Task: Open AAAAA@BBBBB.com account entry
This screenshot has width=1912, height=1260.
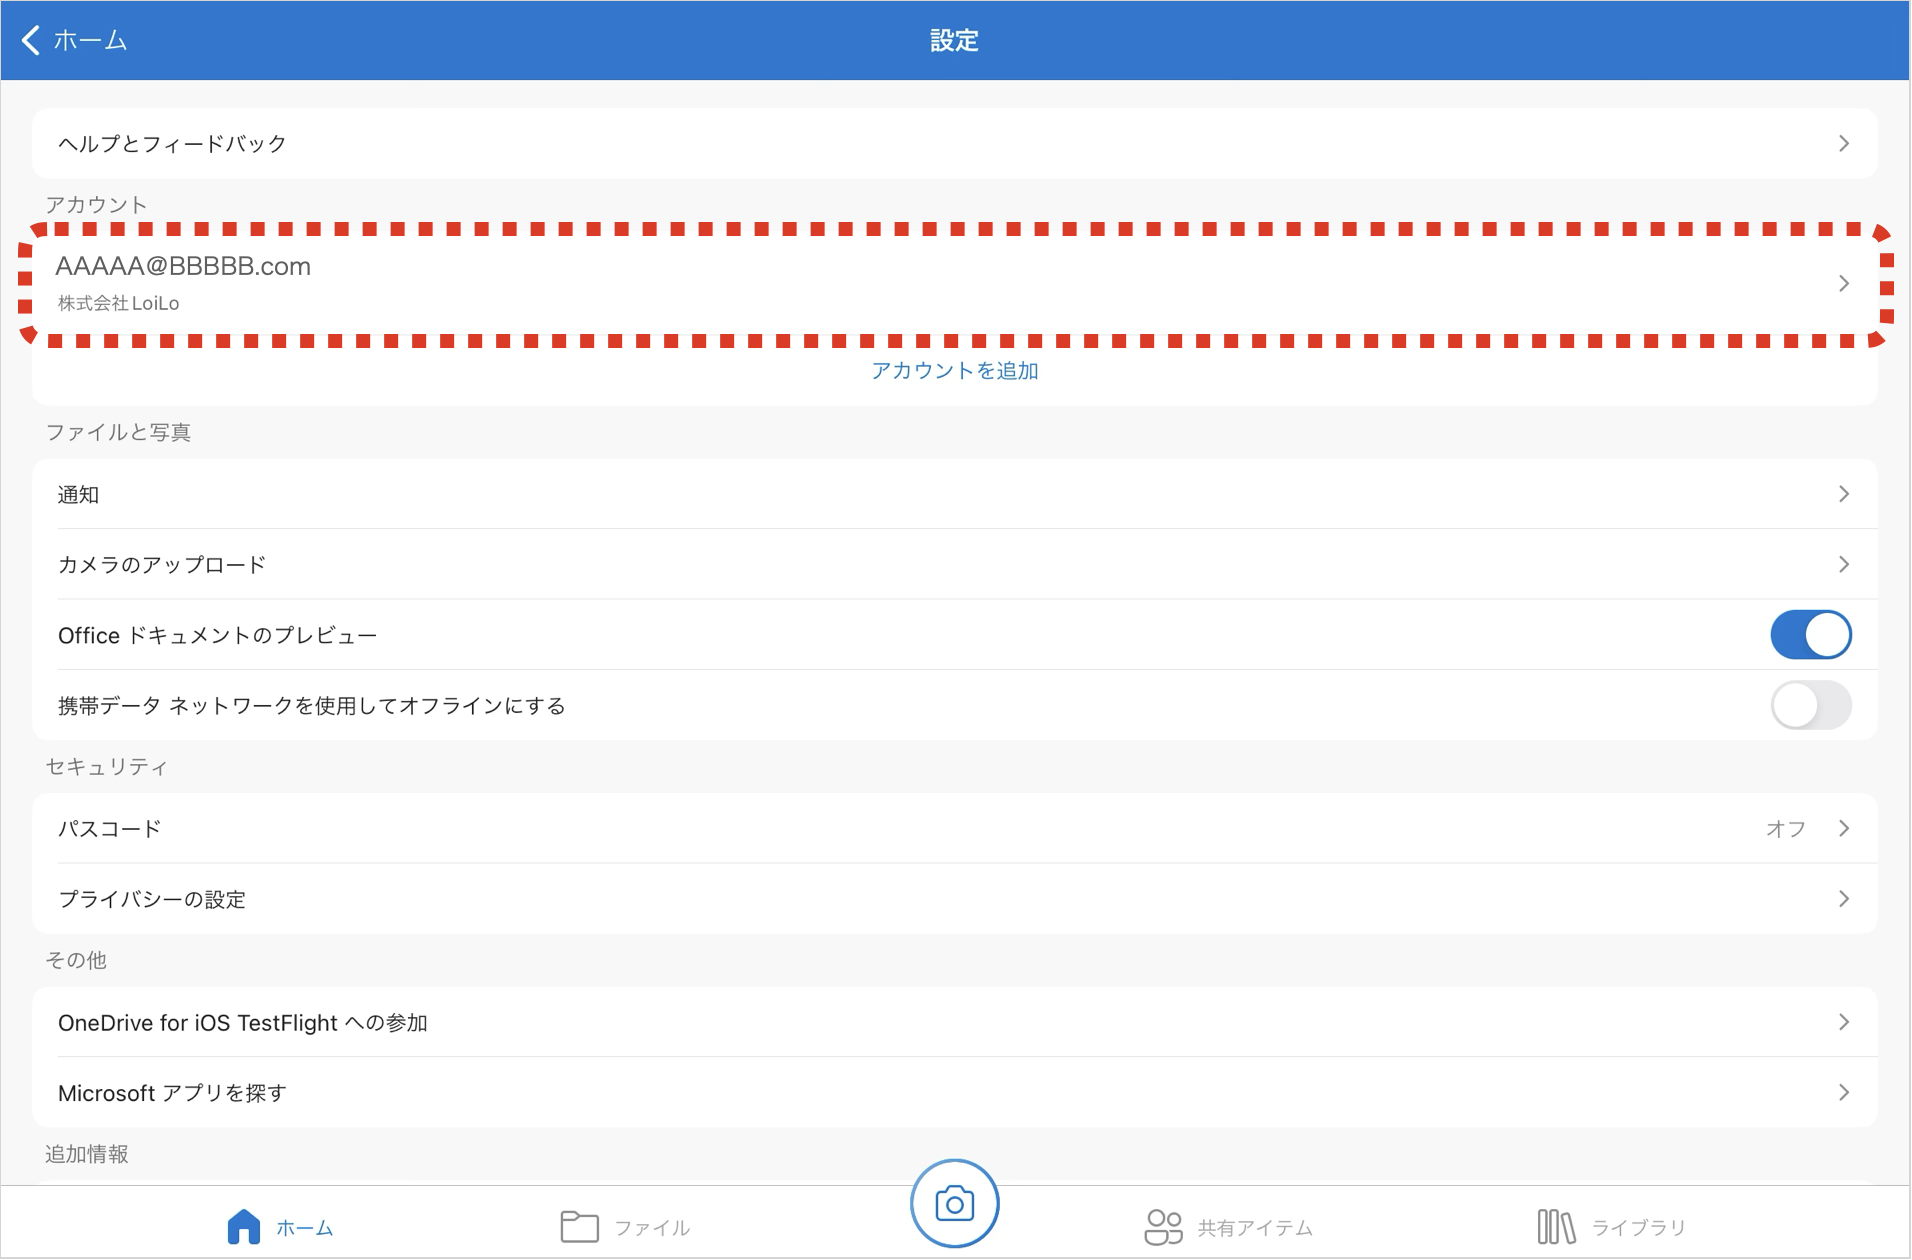Action: pos(955,284)
